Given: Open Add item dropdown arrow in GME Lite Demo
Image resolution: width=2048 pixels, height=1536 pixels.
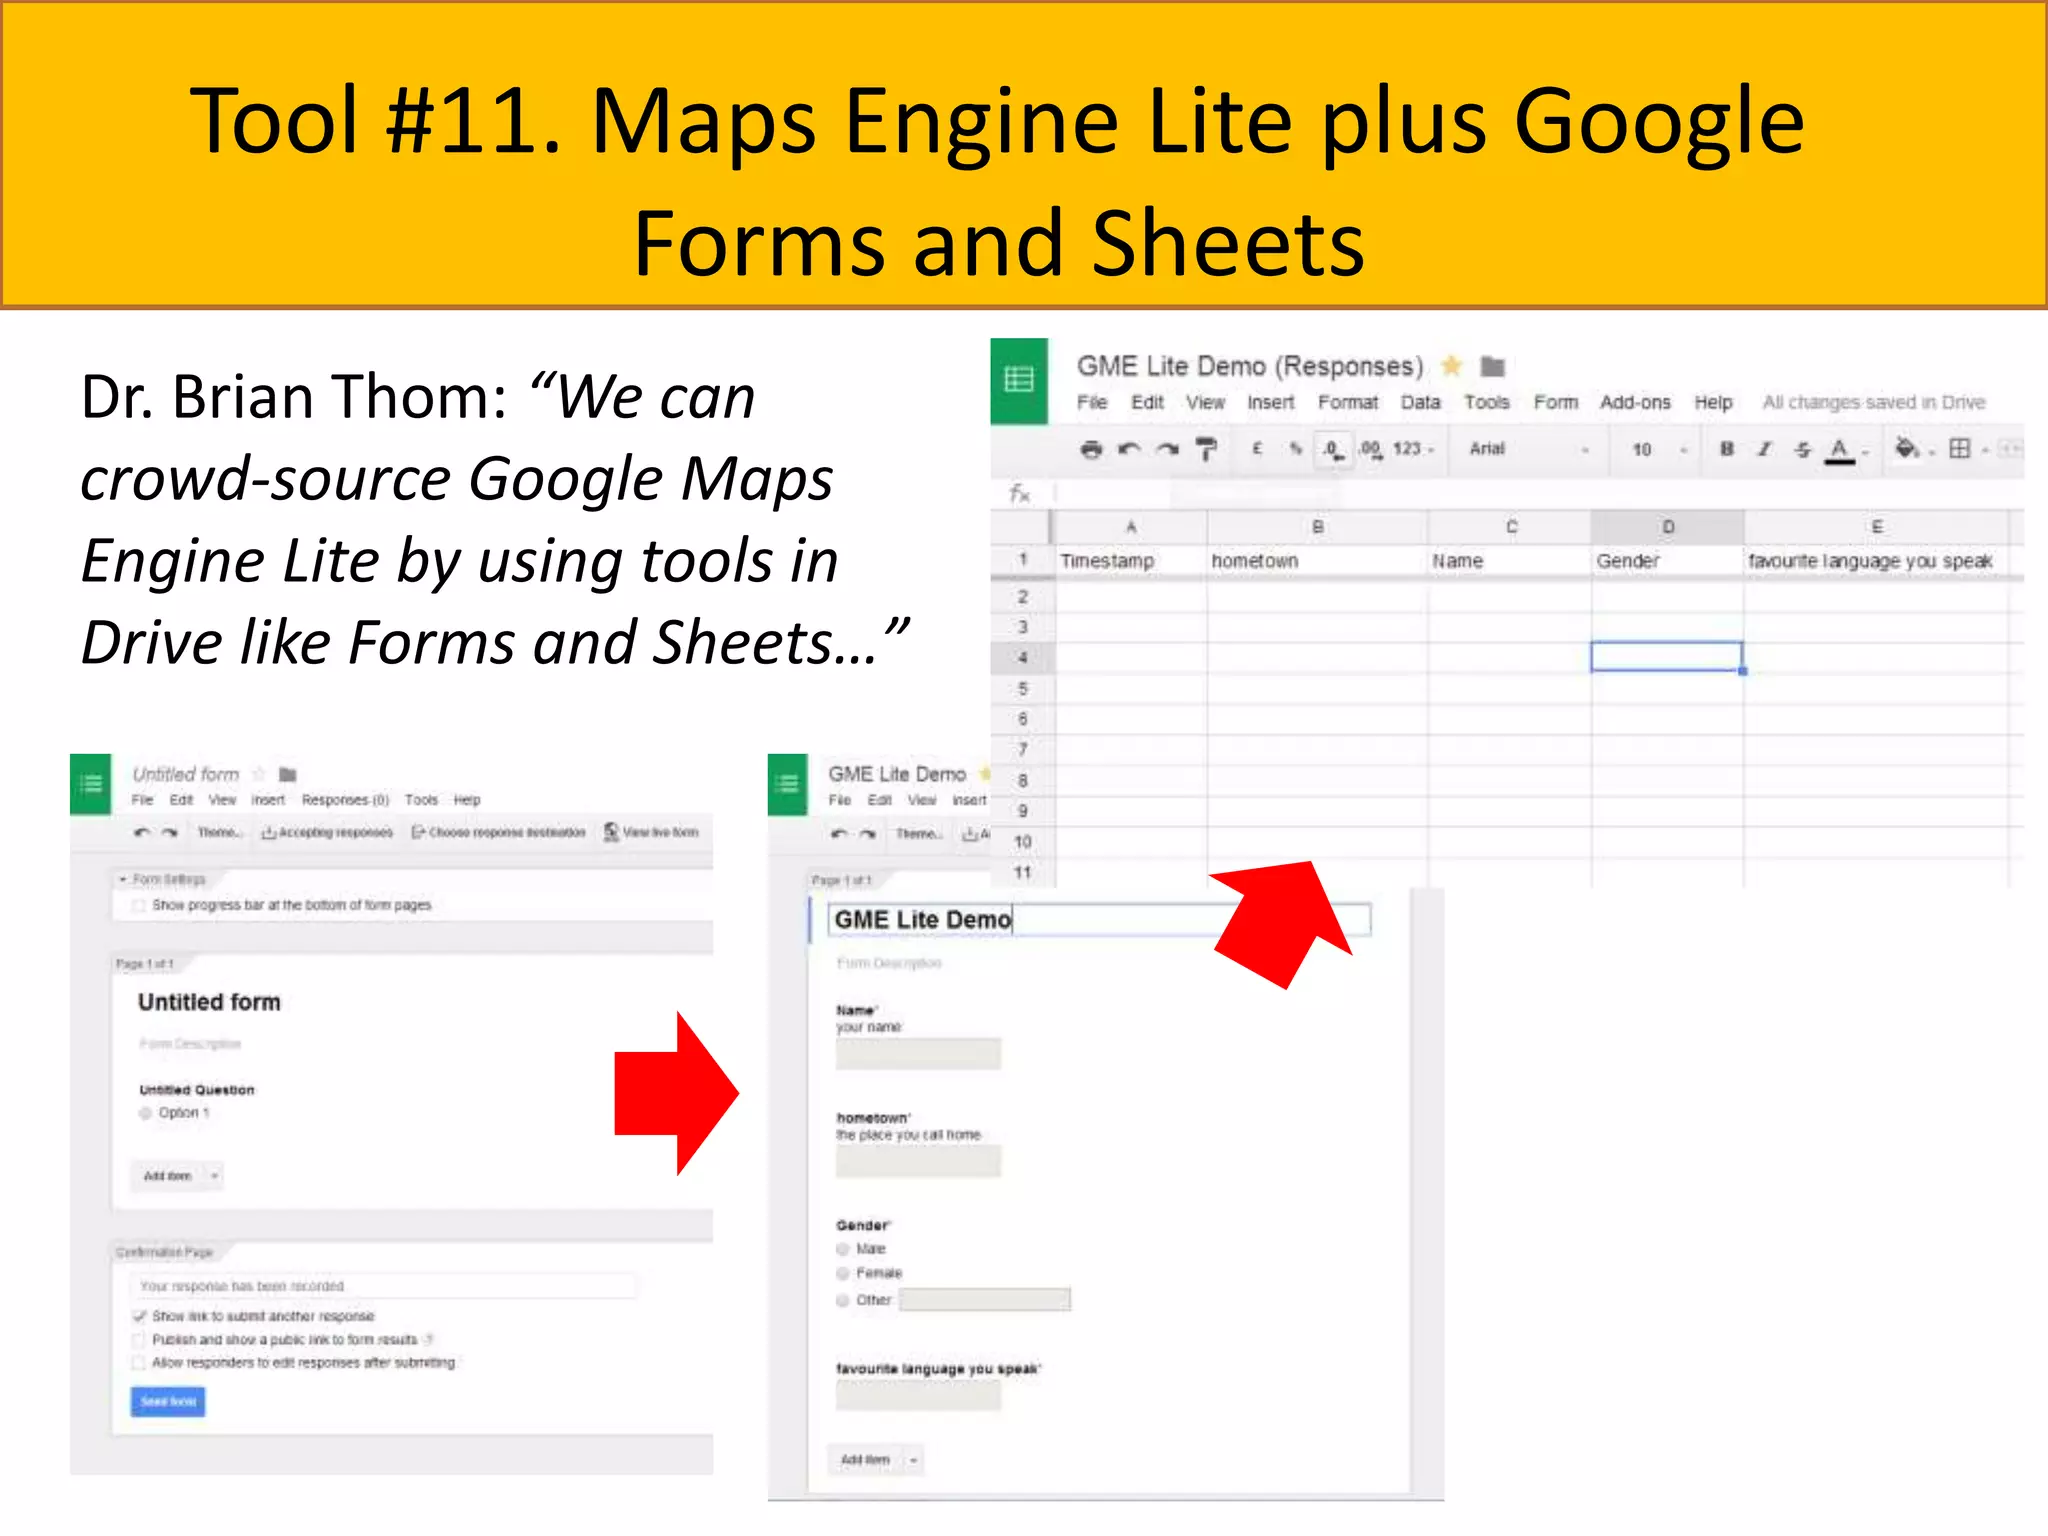Looking at the screenshot, I should (913, 1460).
